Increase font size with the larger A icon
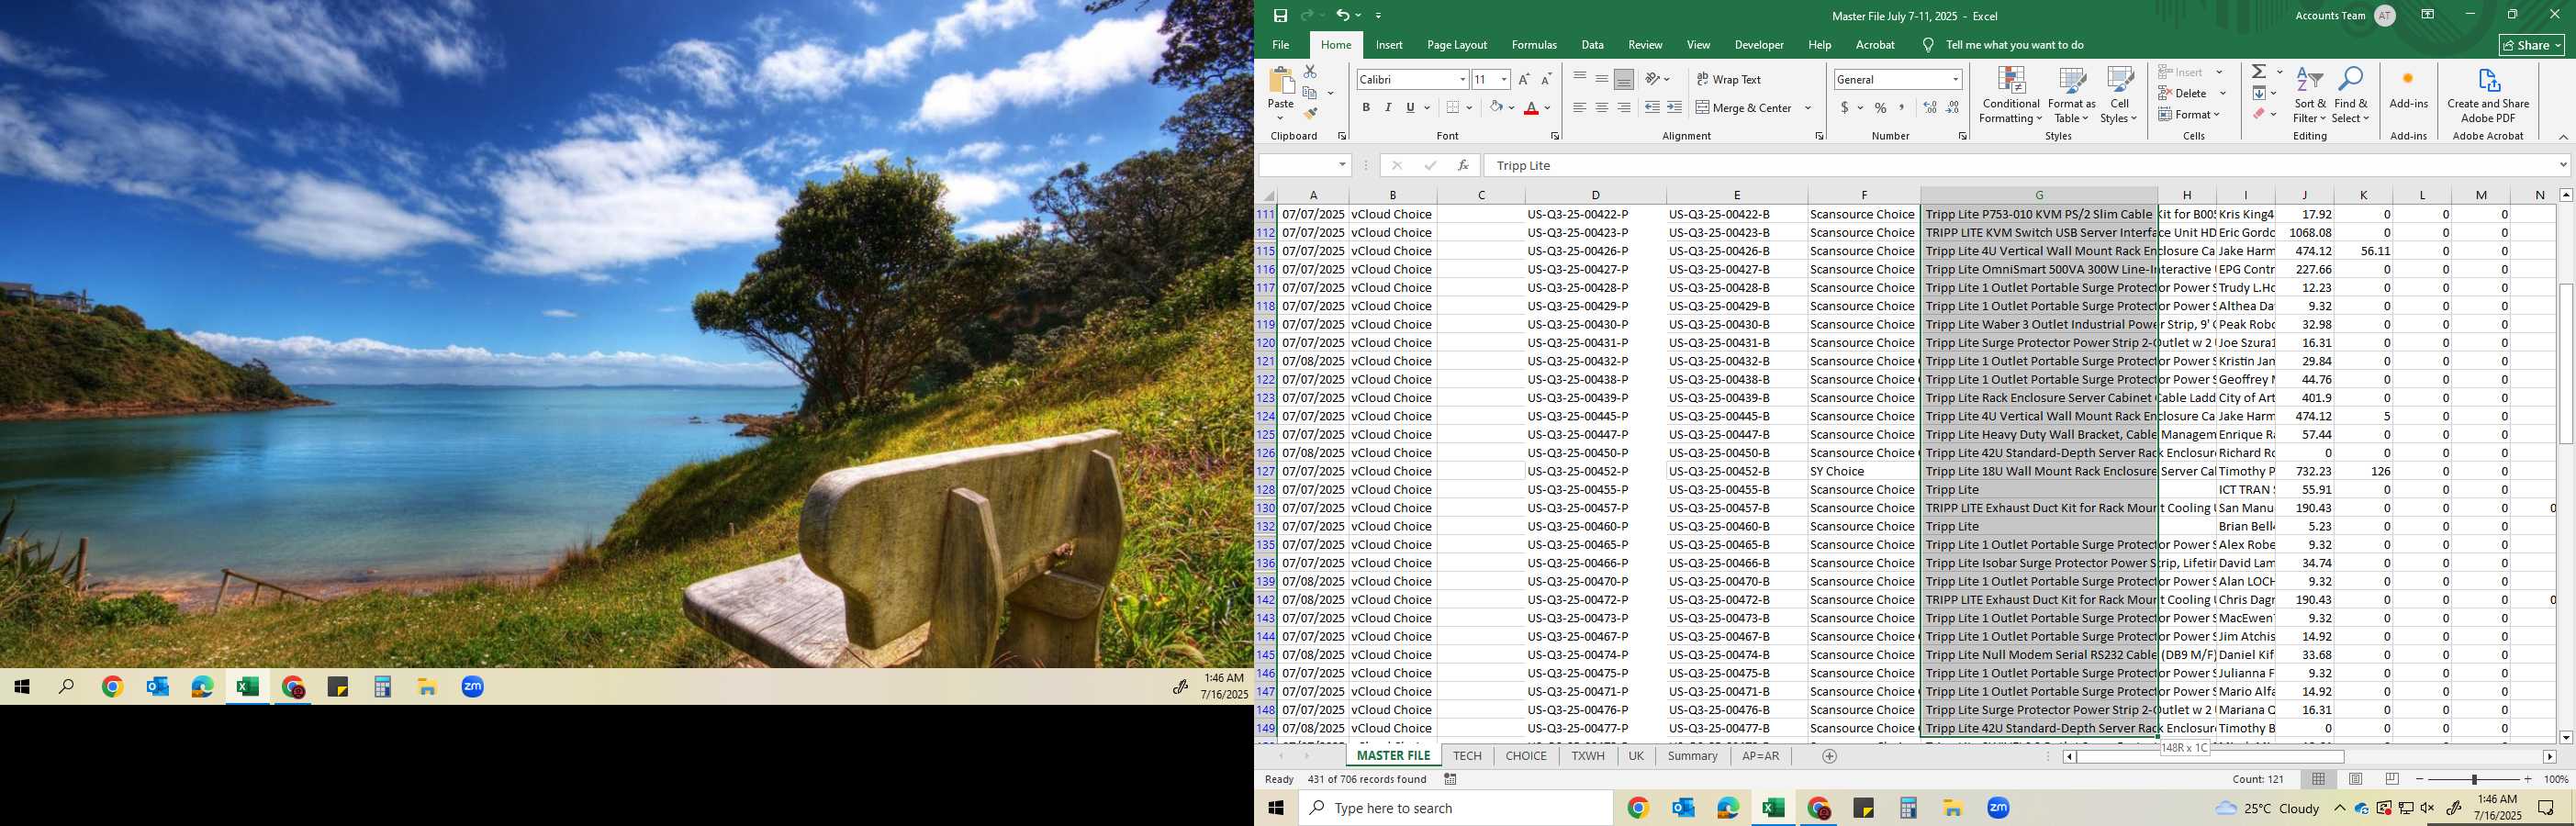Viewport: 2576px width, 826px height. tap(1524, 79)
